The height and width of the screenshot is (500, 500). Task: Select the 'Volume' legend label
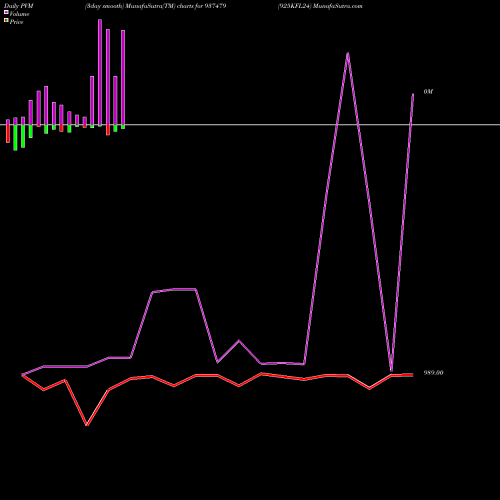click(19, 14)
